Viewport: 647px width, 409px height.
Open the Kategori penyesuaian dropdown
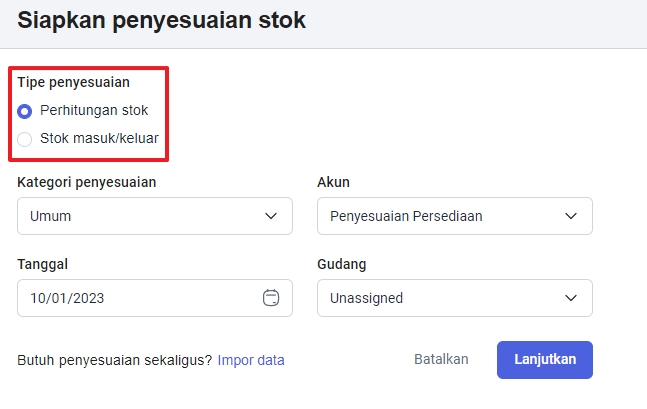pos(155,216)
